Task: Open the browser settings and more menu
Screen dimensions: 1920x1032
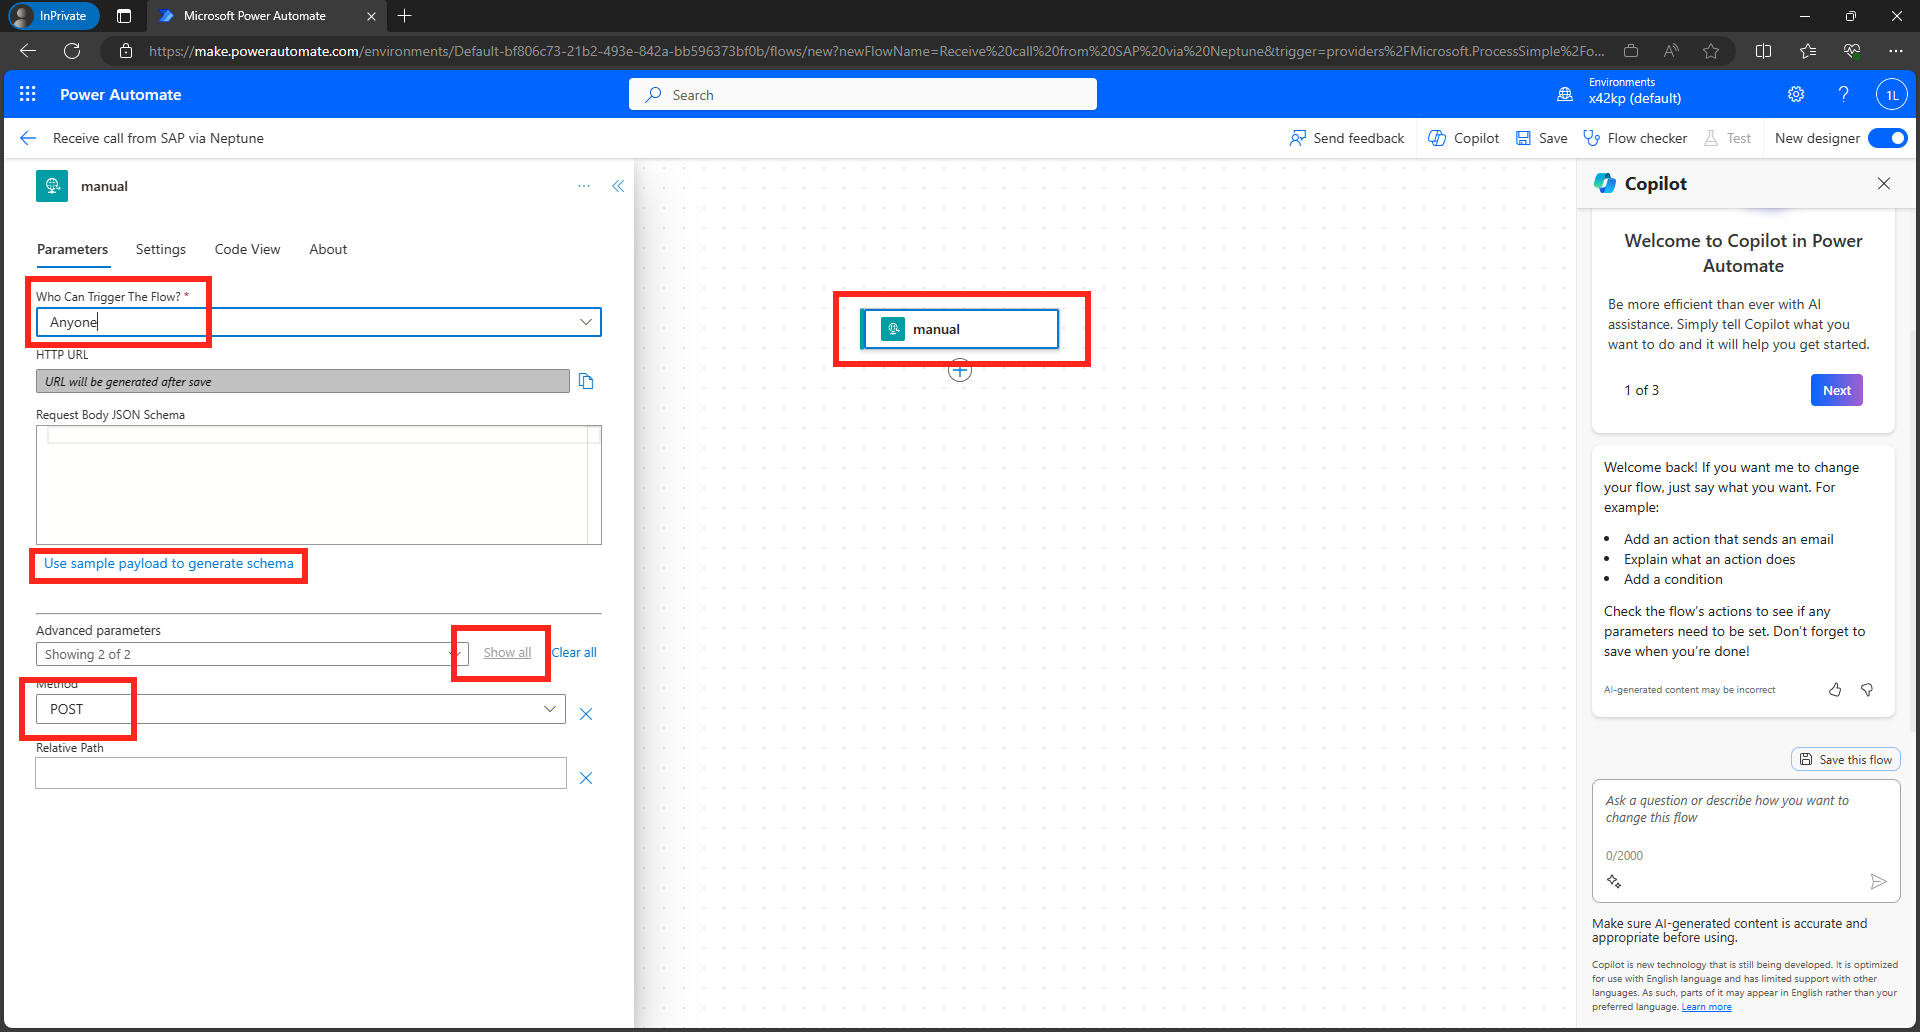Action: [x=1896, y=51]
